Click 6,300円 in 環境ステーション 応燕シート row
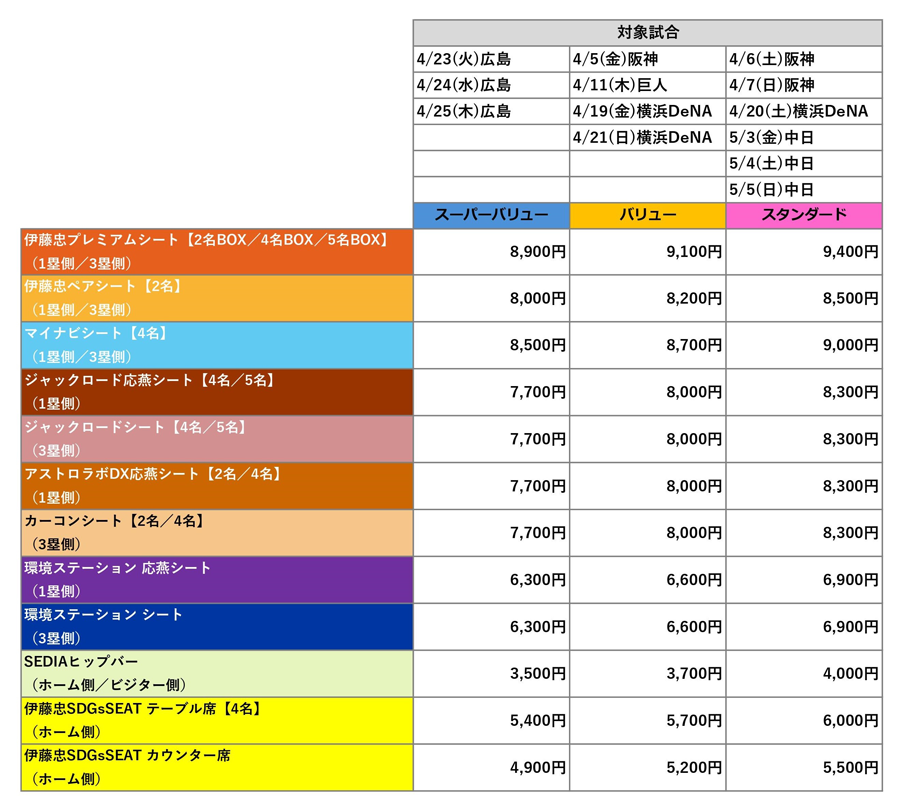 click(491, 580)
